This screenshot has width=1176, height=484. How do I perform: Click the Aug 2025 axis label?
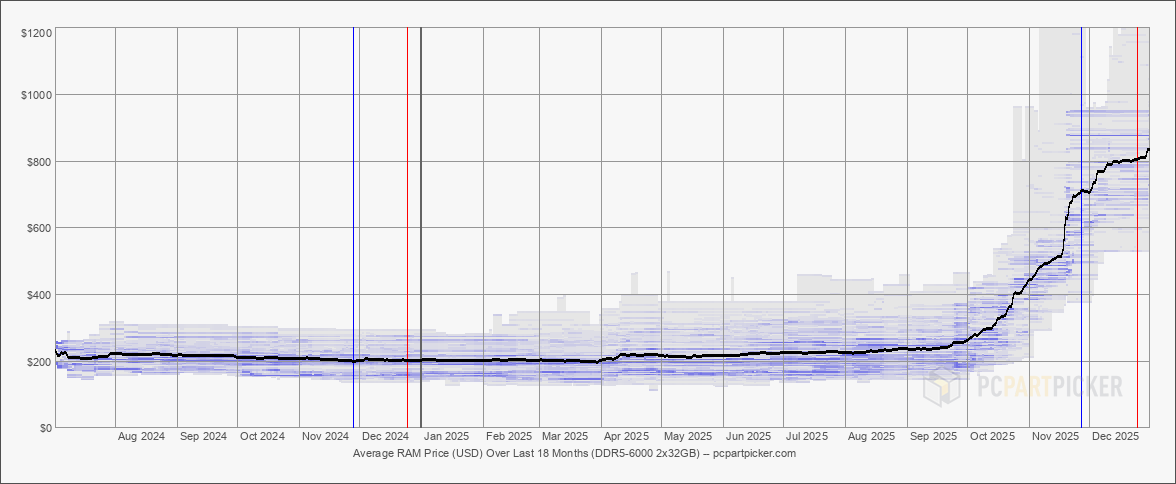point(872,436)
